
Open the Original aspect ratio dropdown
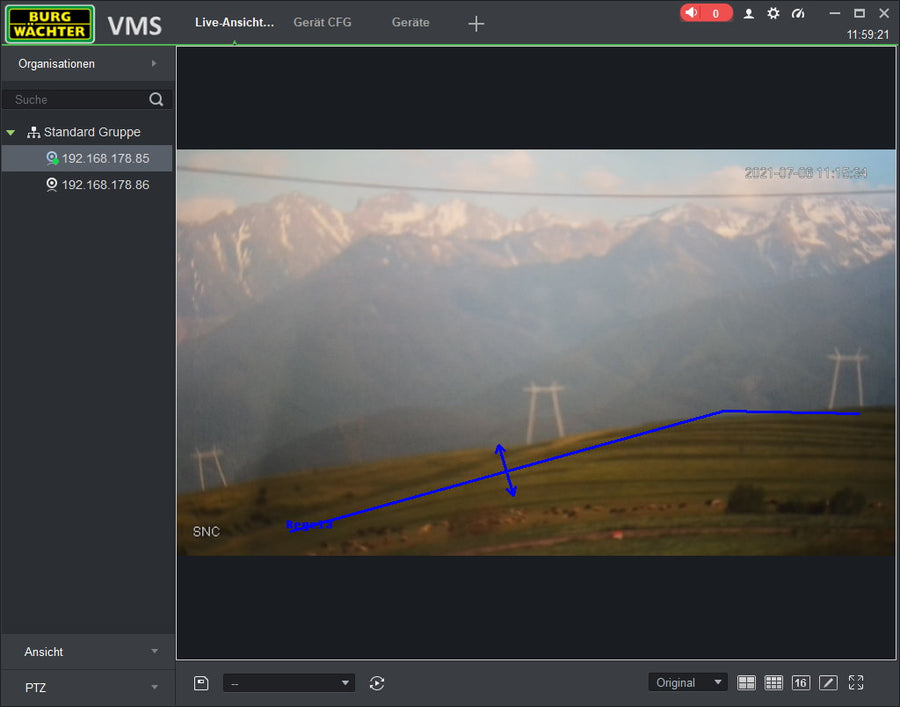(x=687, y=683)
